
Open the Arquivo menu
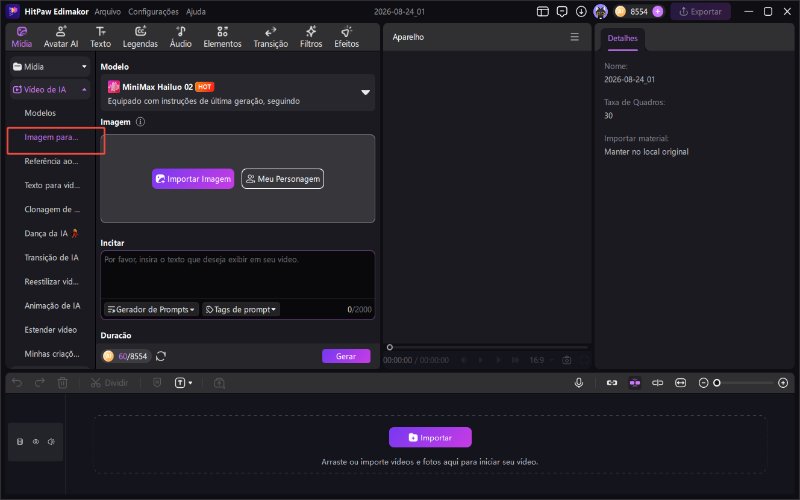click(108, 11)
